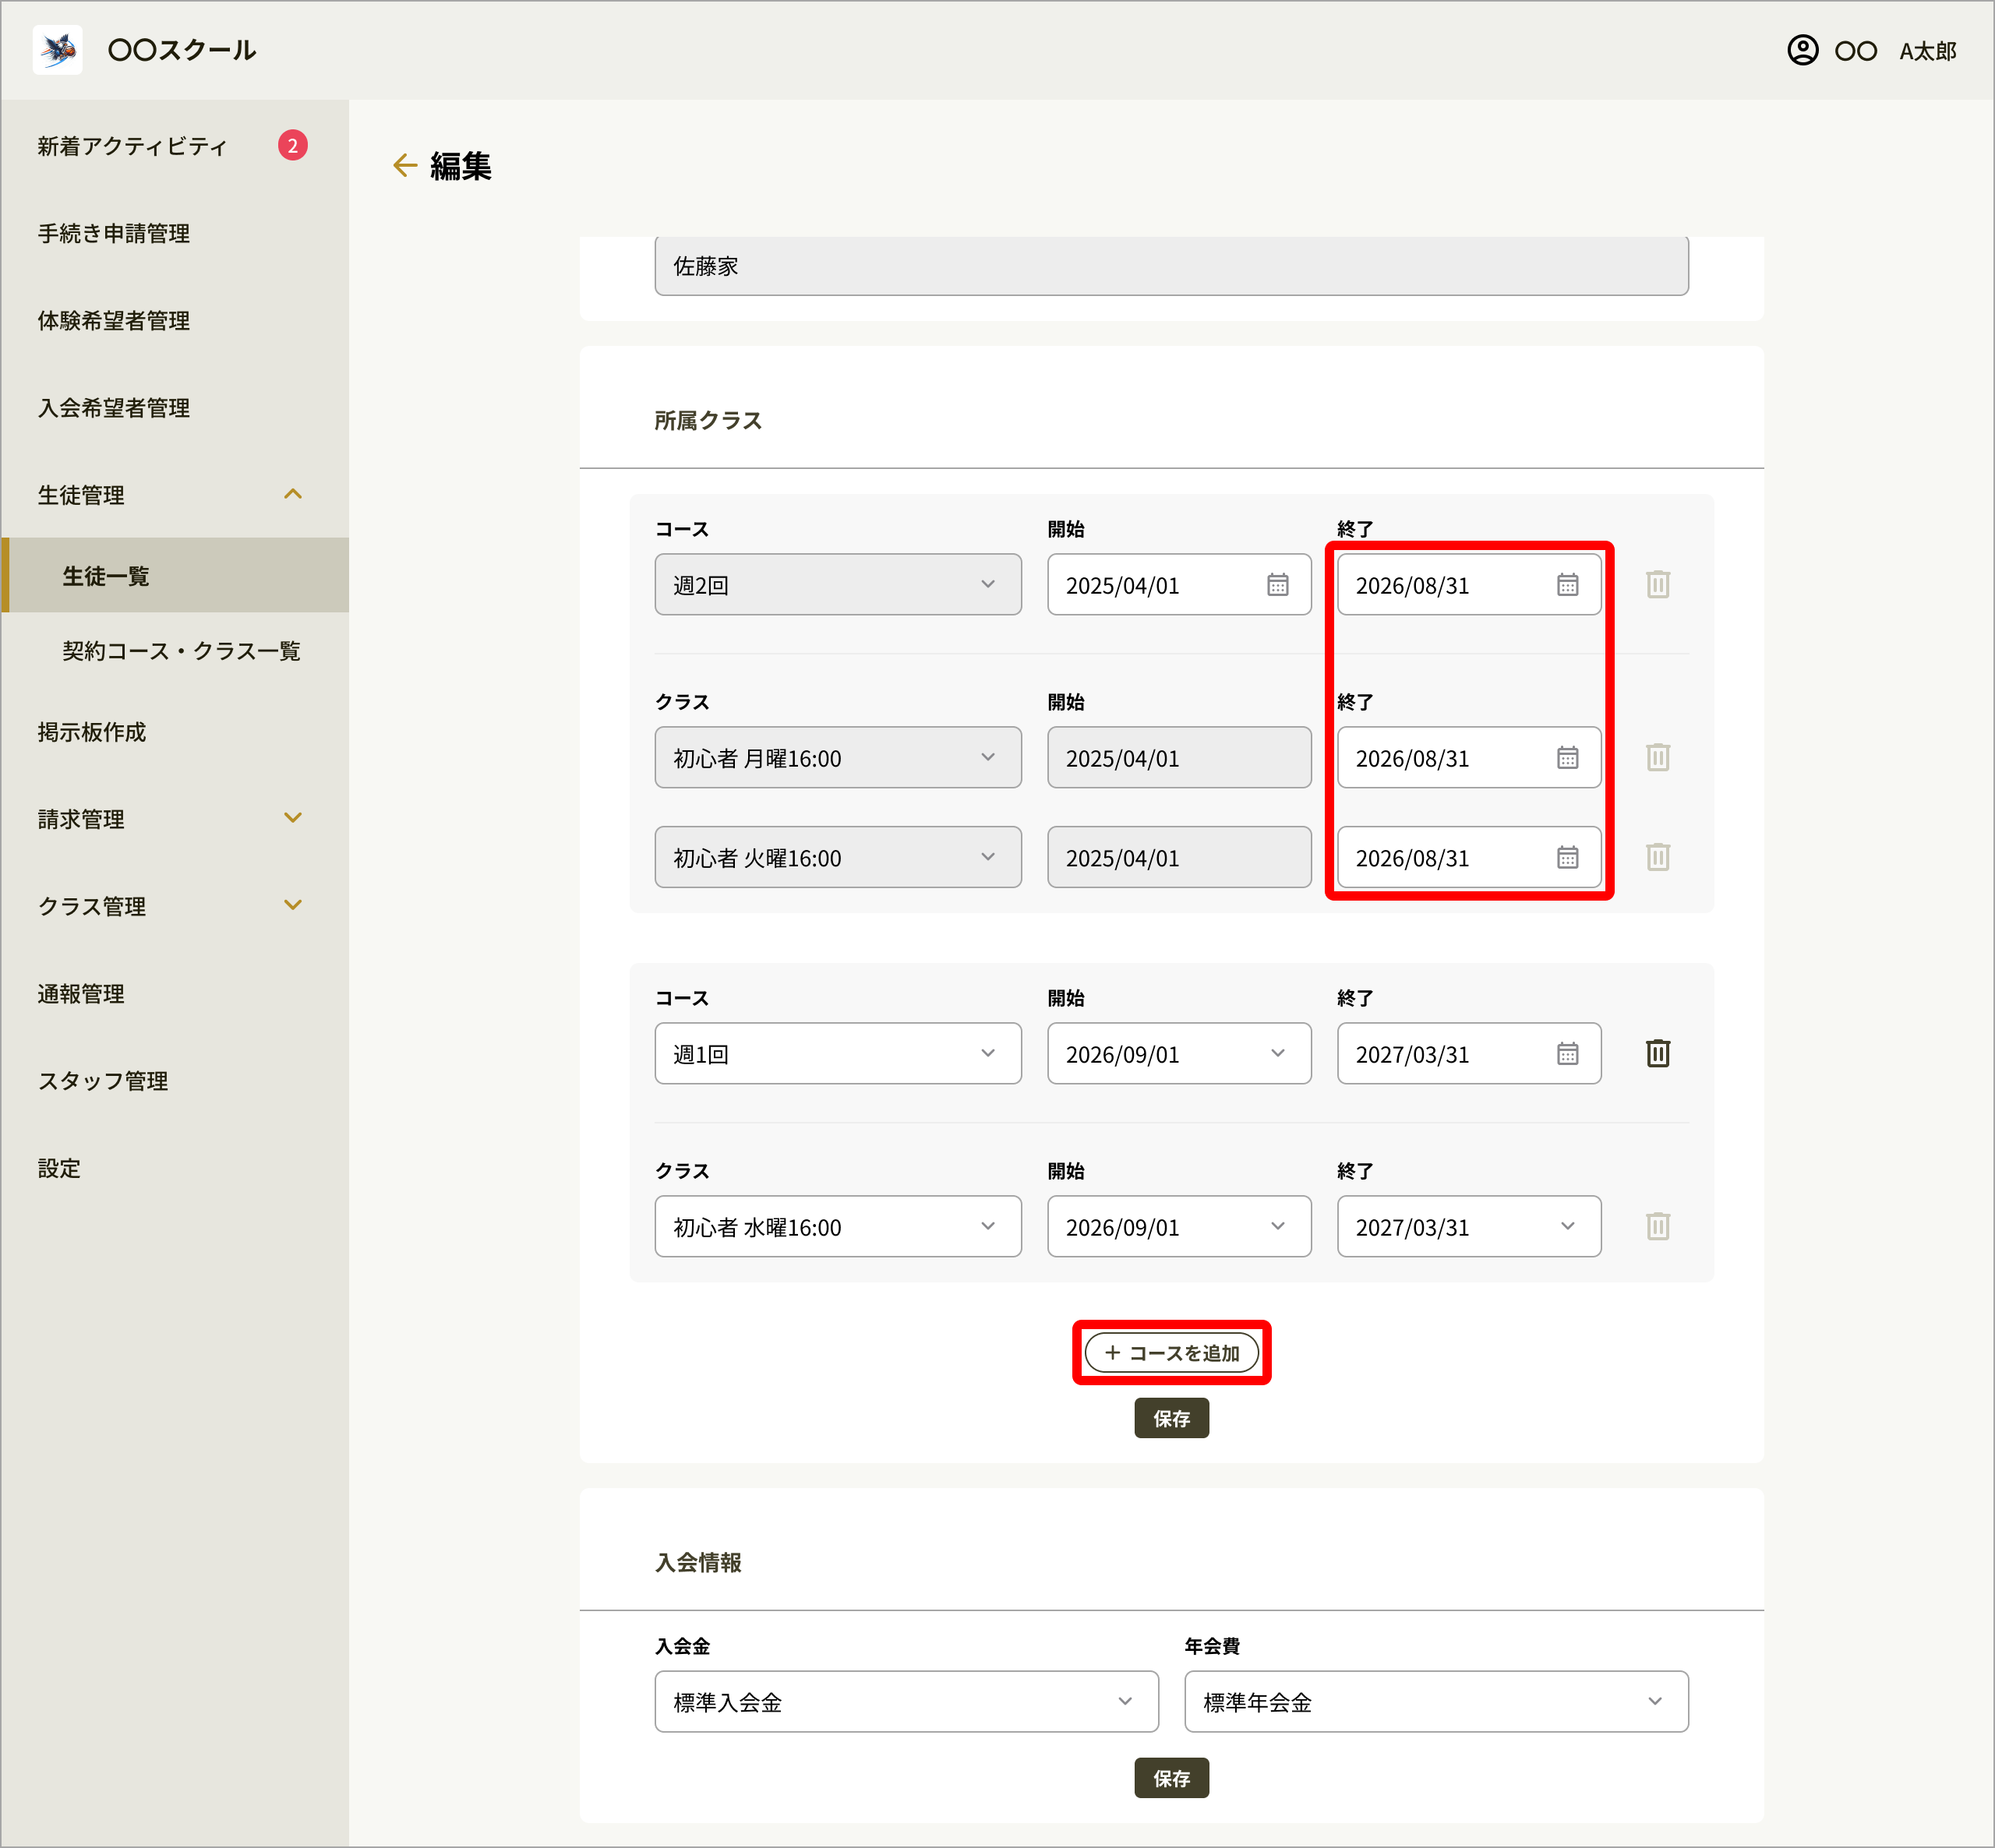This screenshot has width=1995, height=1848.
Task: Open the 週2回 course dropdown
Action: point(837,585)
